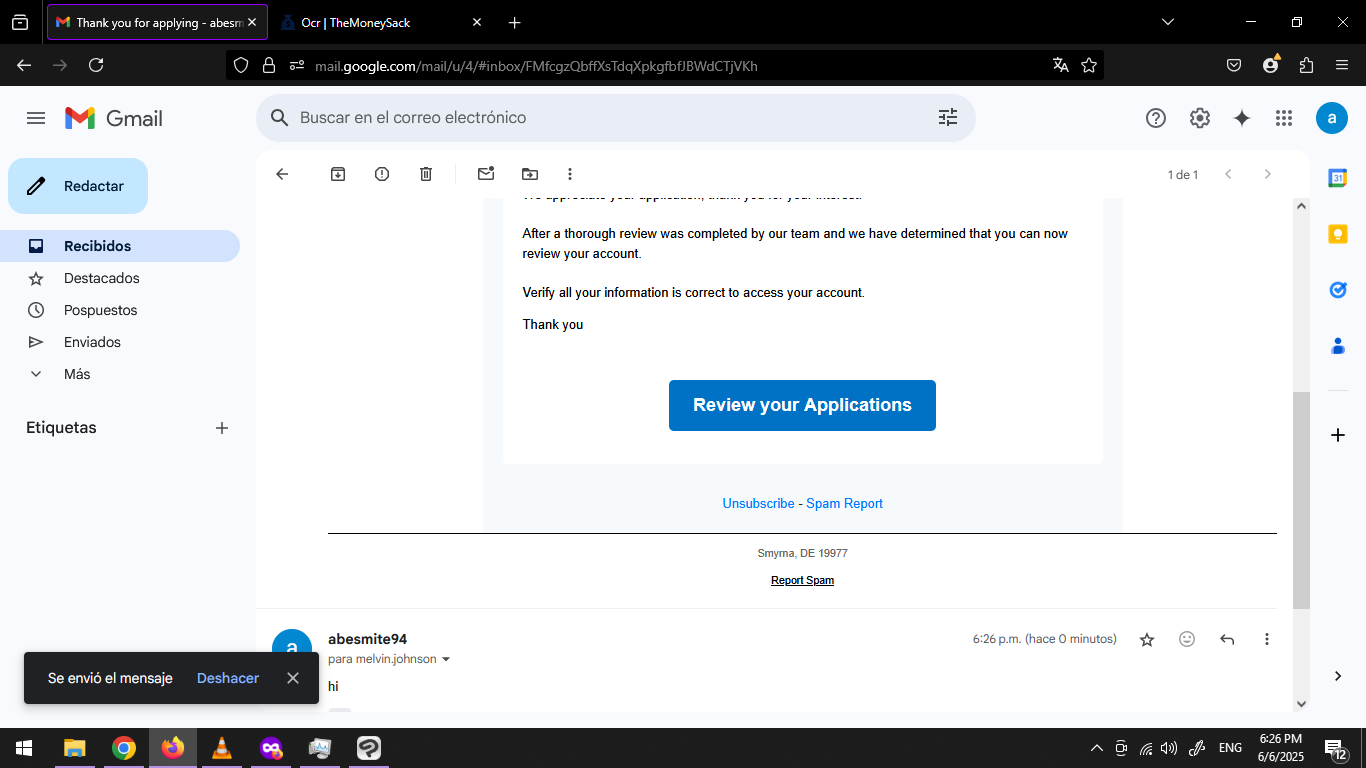The height and width of the screenshot is (768, 1366).
Task: Mark the email as unread
Action: [486, 174]
